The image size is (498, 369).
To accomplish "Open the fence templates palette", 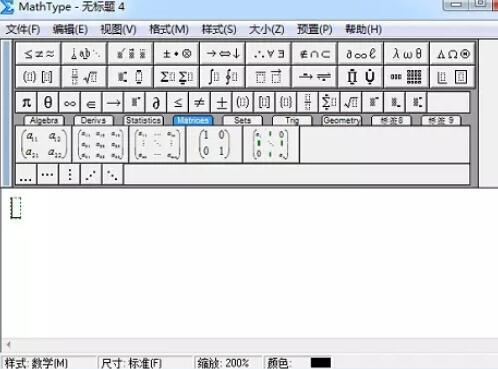I will [x=38, y=77].
